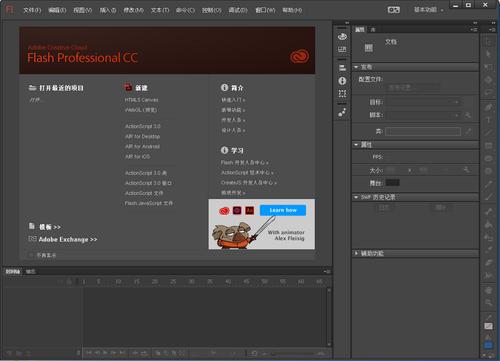Click the Flash JavaScript 文件 link
The image size is (500, 361).
[149, 203]
